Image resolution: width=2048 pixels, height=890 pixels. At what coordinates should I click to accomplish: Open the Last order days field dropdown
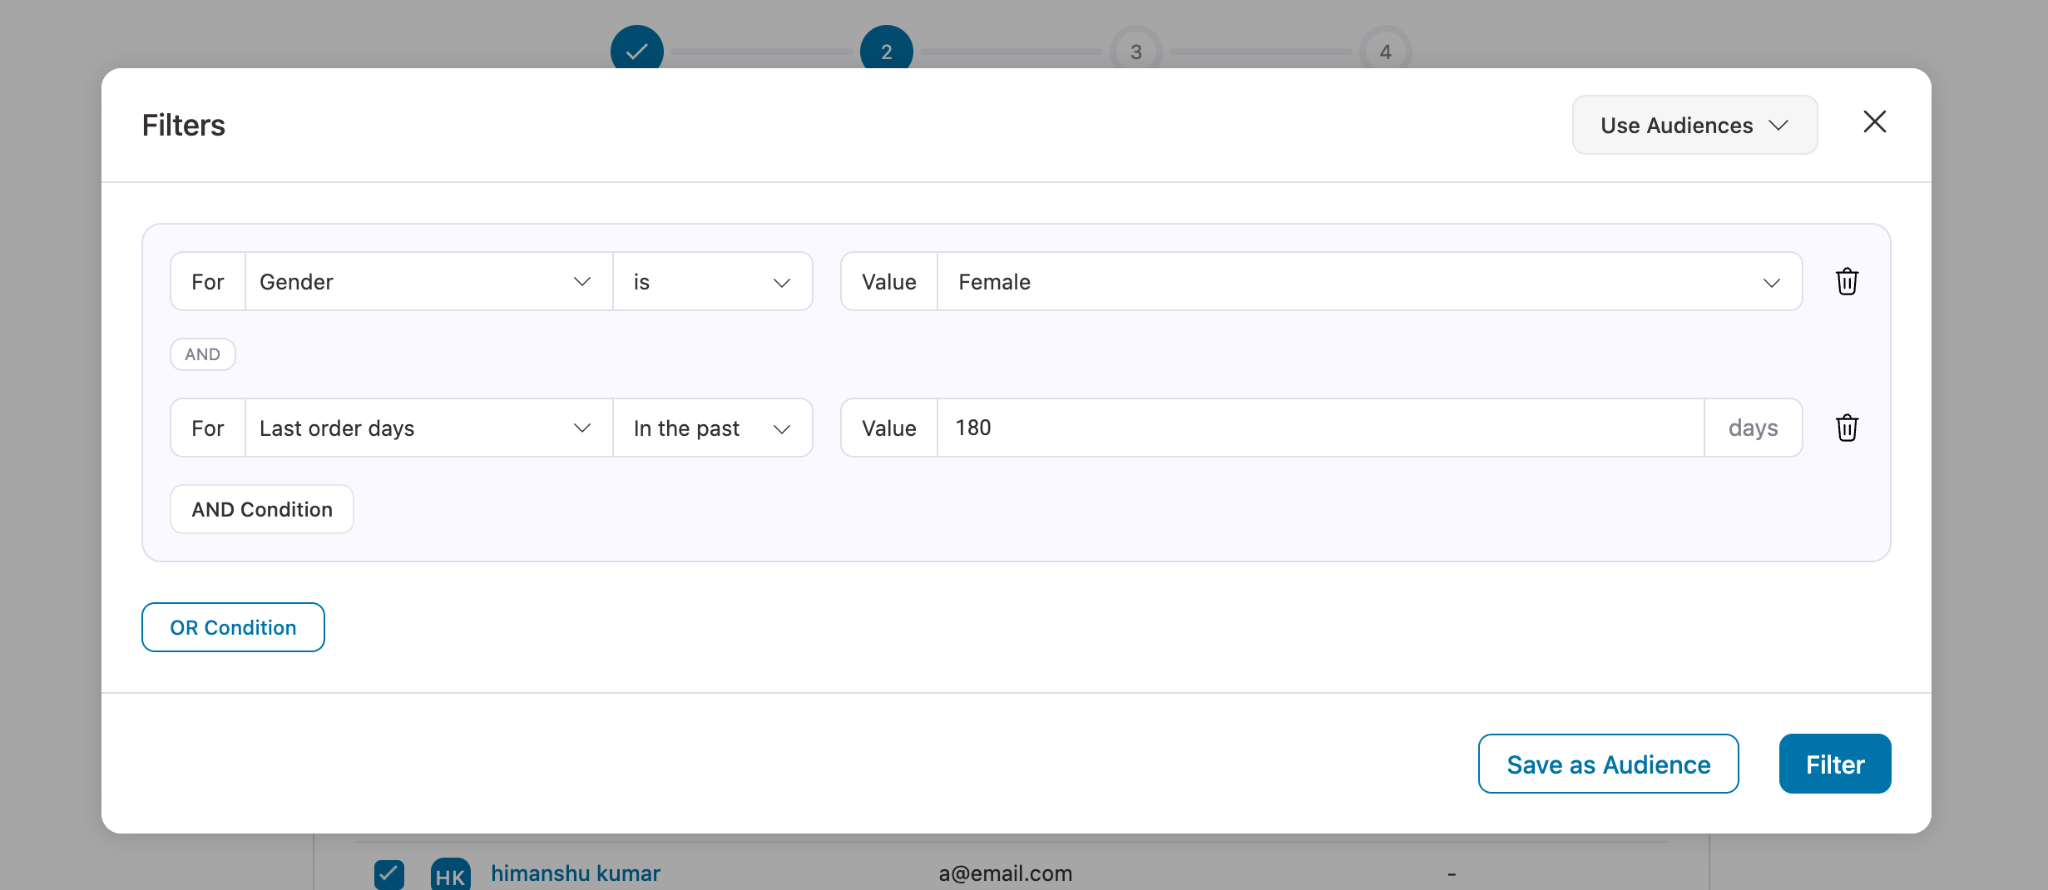(x=428, y=428)
